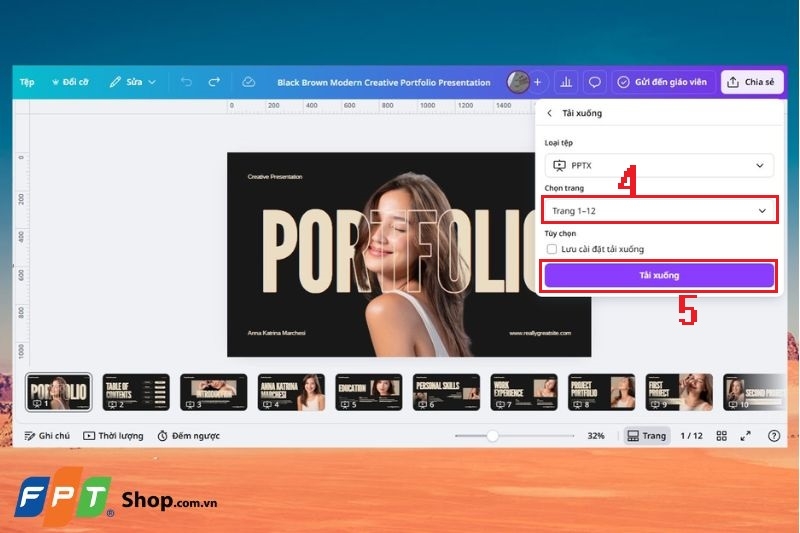Open the Ghi chú notes panel
This screenshot has width=800, height=533.
[47, 436]
